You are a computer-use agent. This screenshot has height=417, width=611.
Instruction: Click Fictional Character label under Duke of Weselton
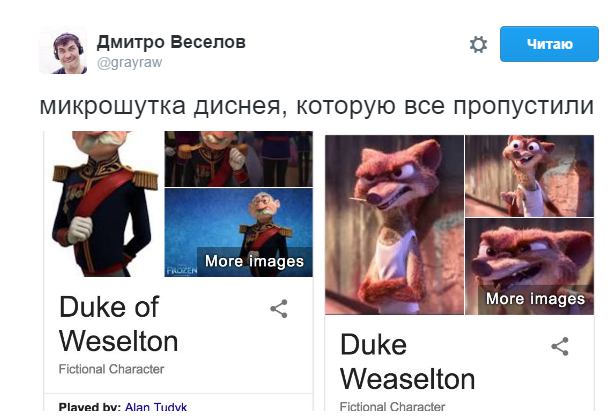111,369
